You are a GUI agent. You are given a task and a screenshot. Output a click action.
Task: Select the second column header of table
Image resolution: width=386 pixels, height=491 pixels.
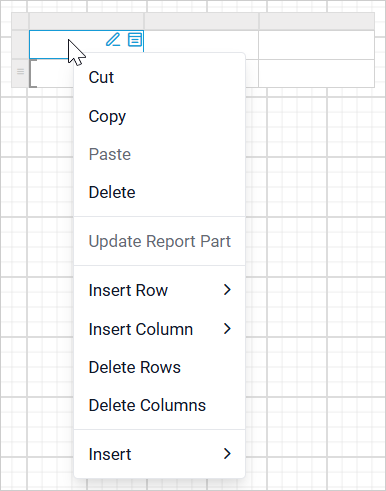(201, 21)
